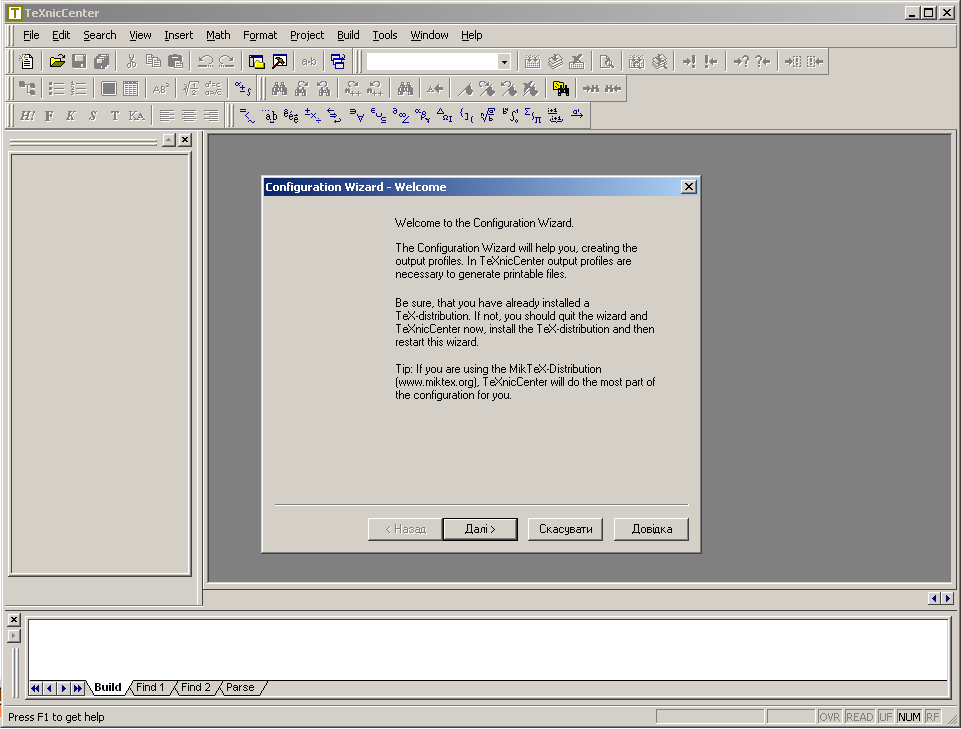Click the Find in files icon with yellow folder
The width and height of the screenshot is (961, 729).
coord(561,89)
